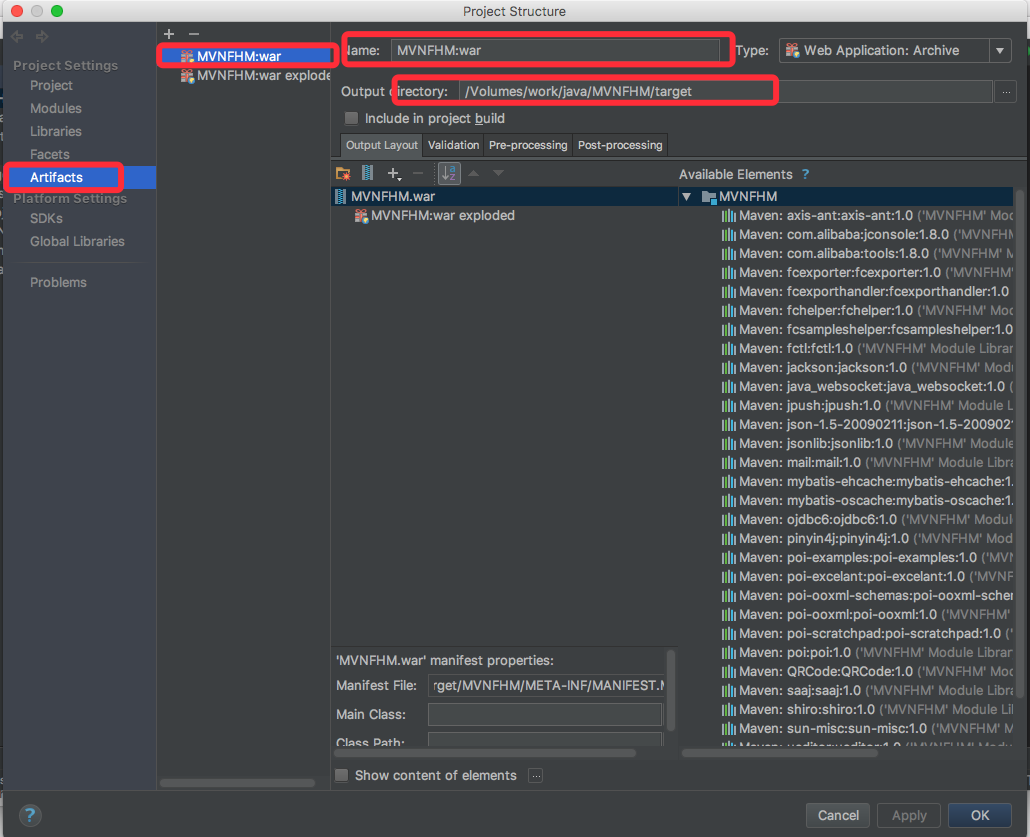Click the OK button

tap(979, 815)
